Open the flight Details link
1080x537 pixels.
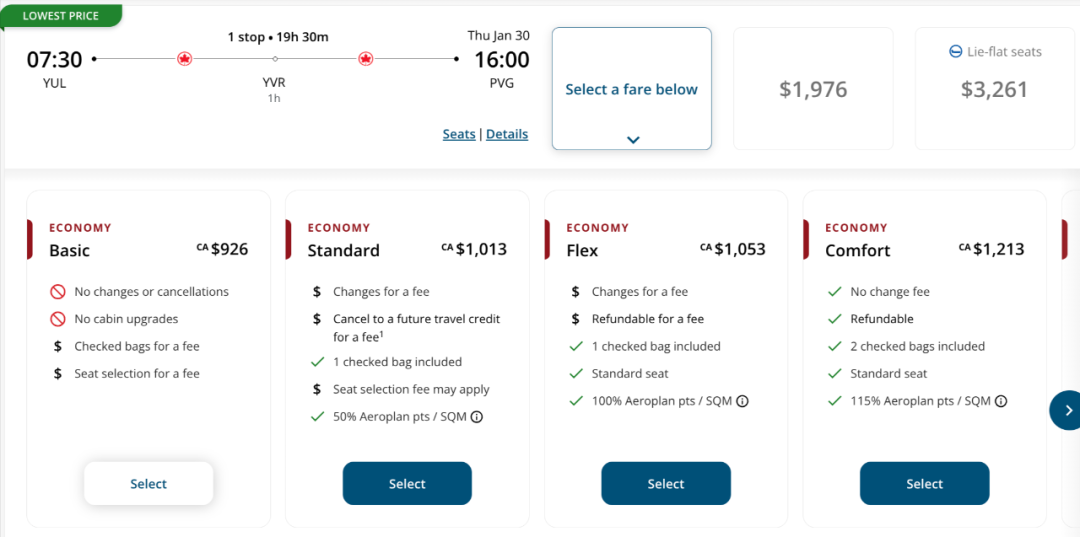(507, 134)
